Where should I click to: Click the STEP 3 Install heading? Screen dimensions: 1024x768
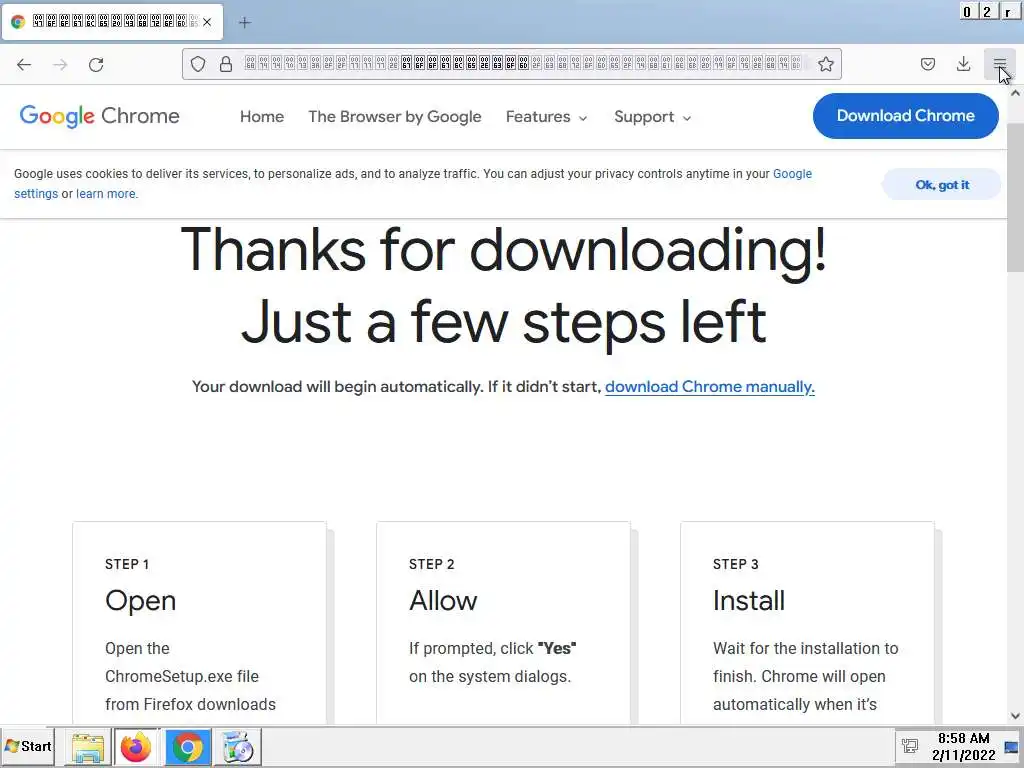tap(748, 600)
